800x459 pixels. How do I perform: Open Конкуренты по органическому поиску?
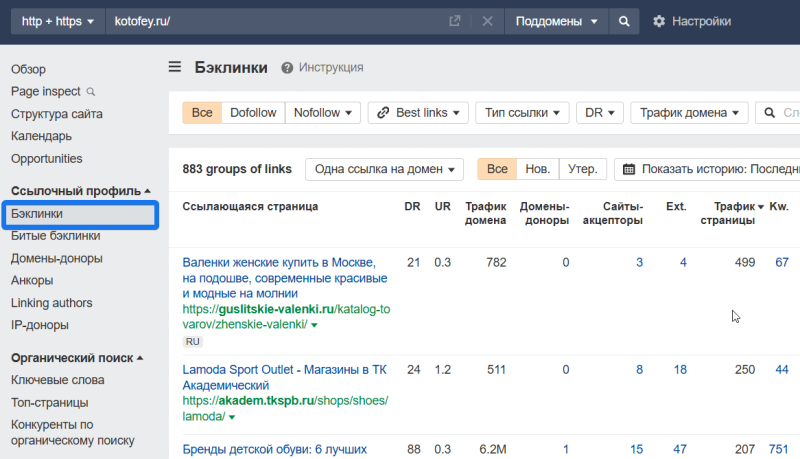point(72,432)
